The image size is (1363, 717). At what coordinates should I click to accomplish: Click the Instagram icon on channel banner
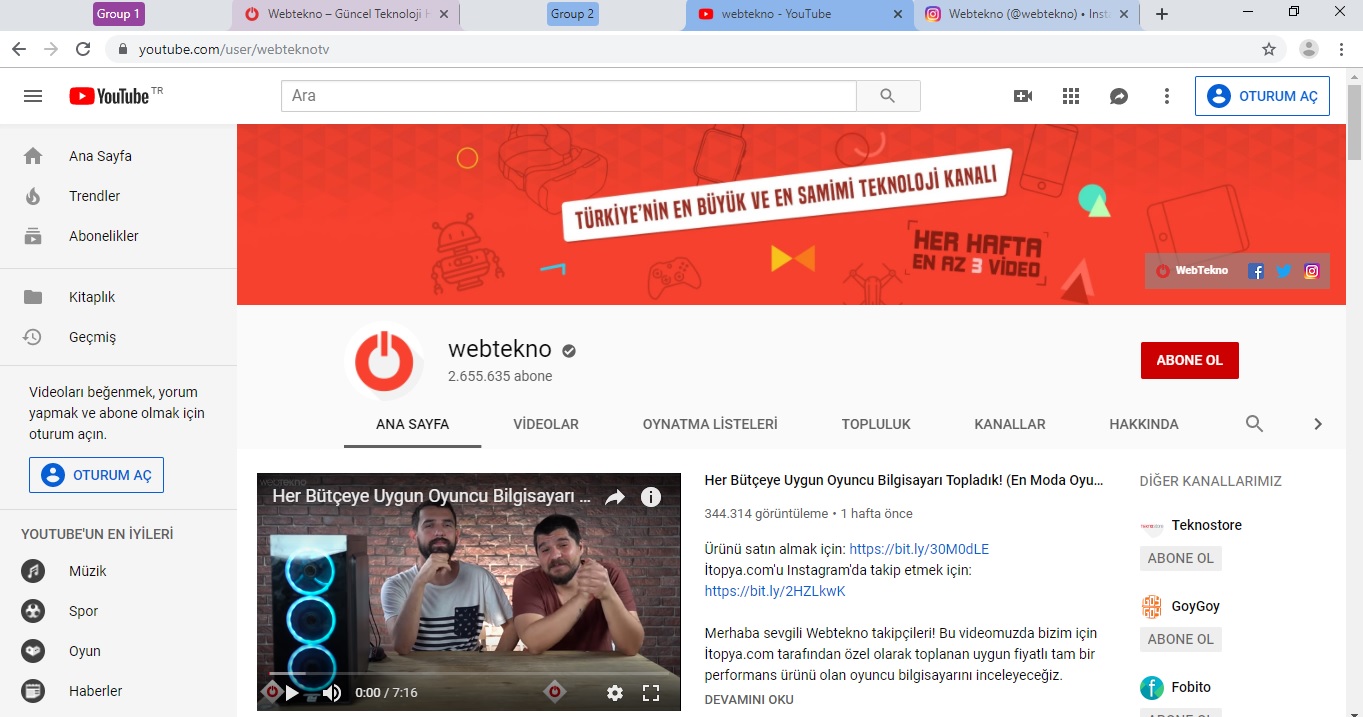[1312, 271]
